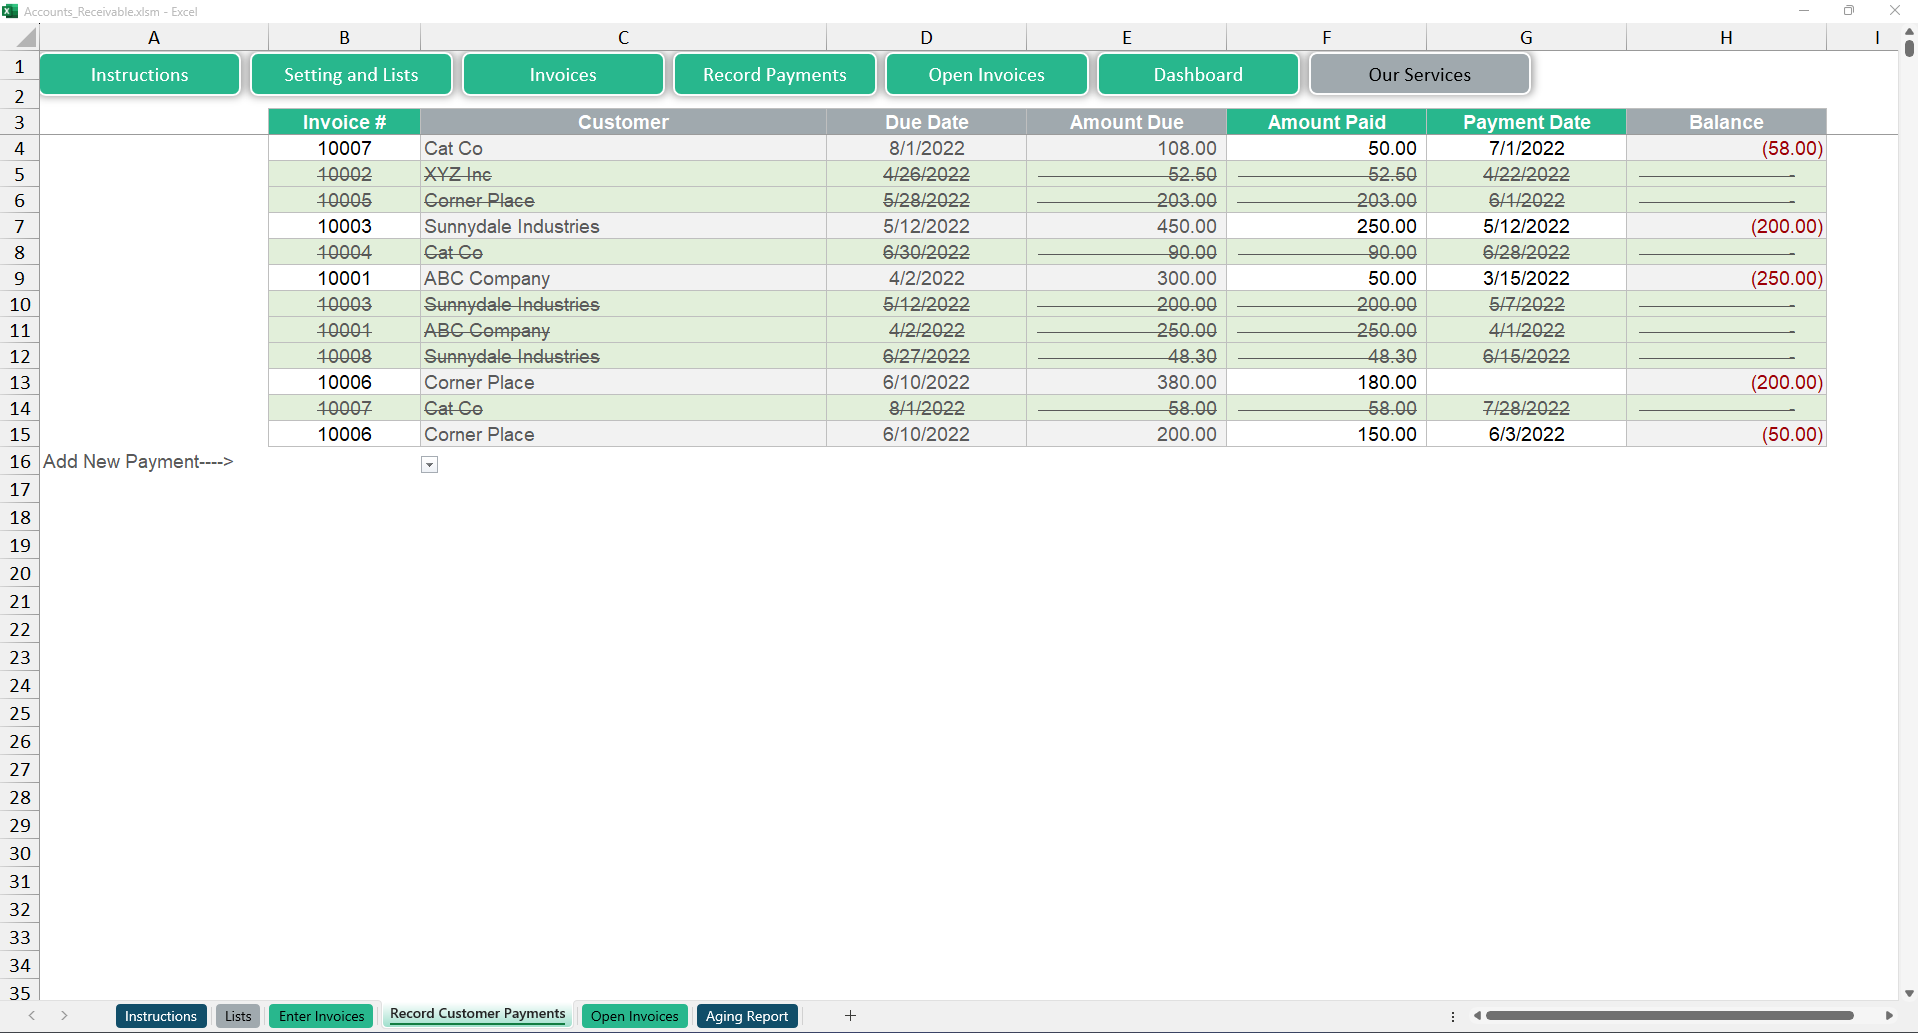1918x1033 pixels.
Task: Click the select all corner triangle
Action: pos(26,38)
